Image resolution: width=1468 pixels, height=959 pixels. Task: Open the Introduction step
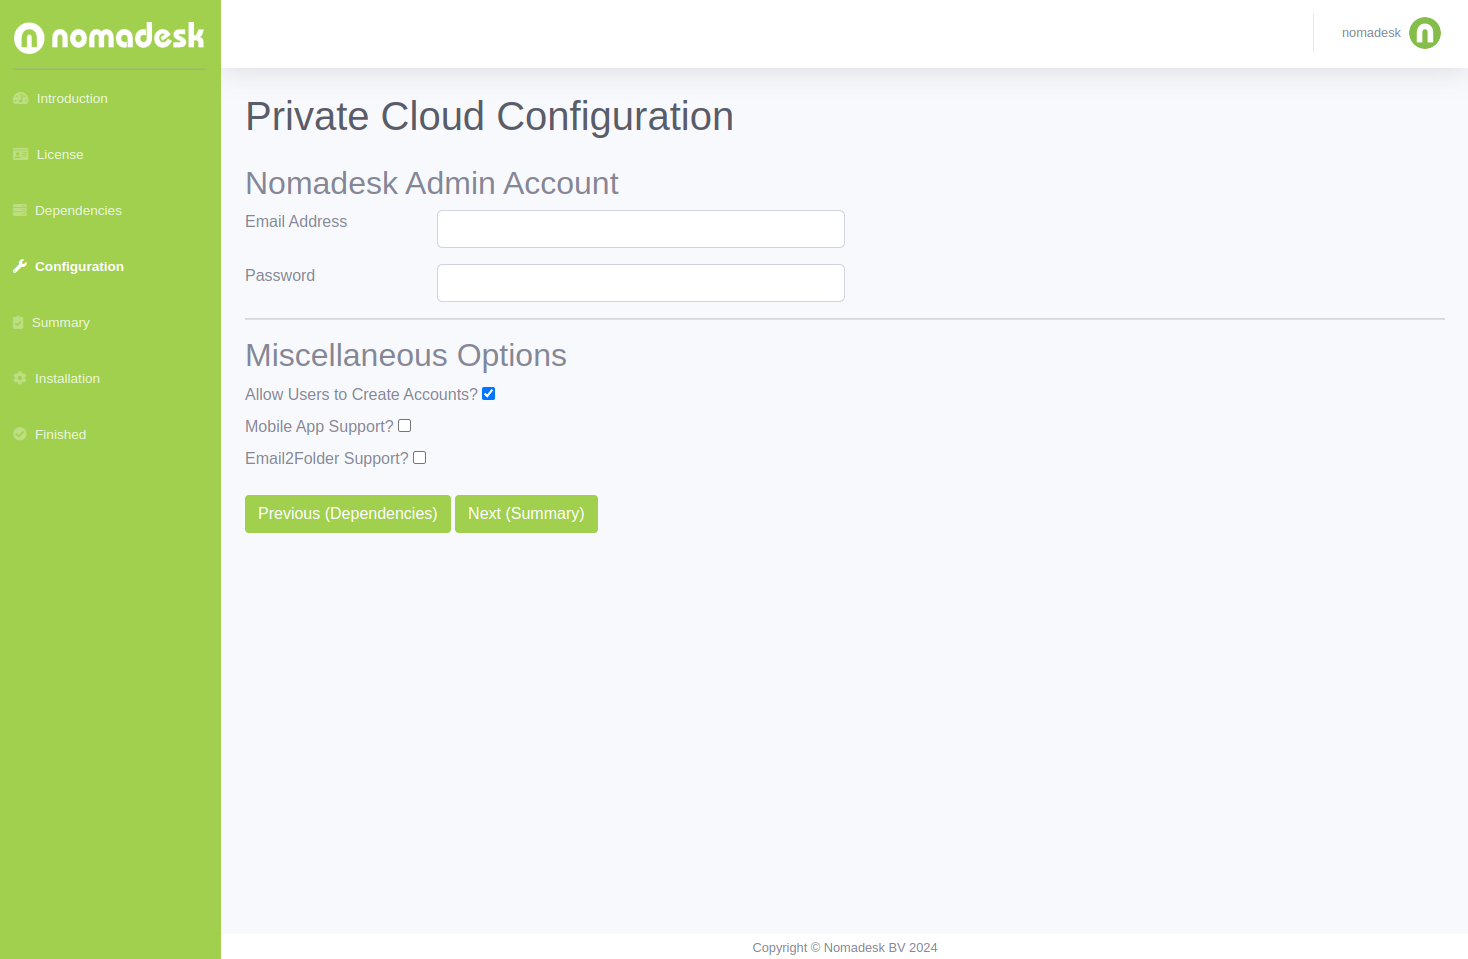tap(72, 98)
